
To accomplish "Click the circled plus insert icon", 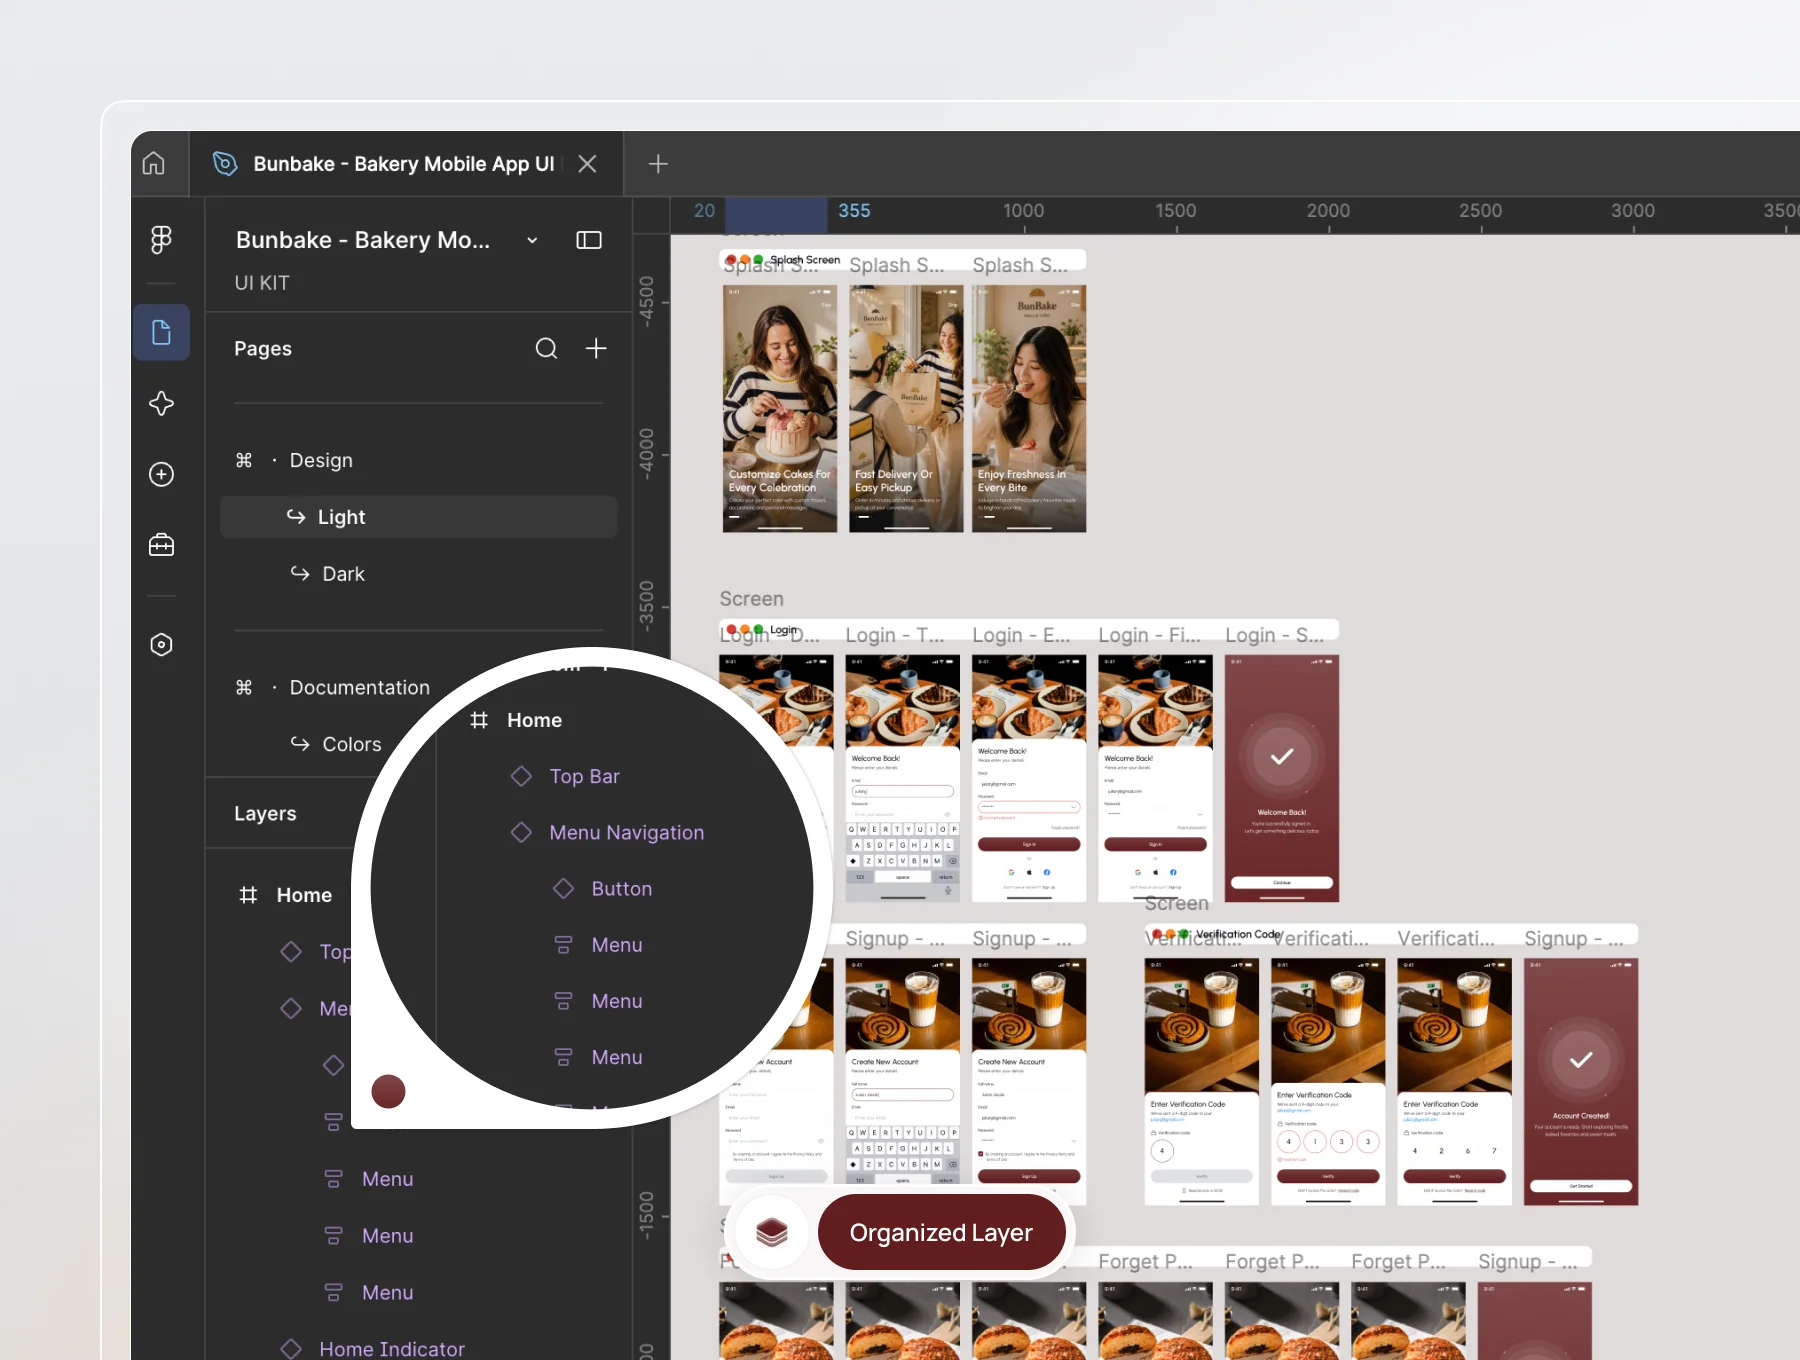I will [x=161, y=474].
